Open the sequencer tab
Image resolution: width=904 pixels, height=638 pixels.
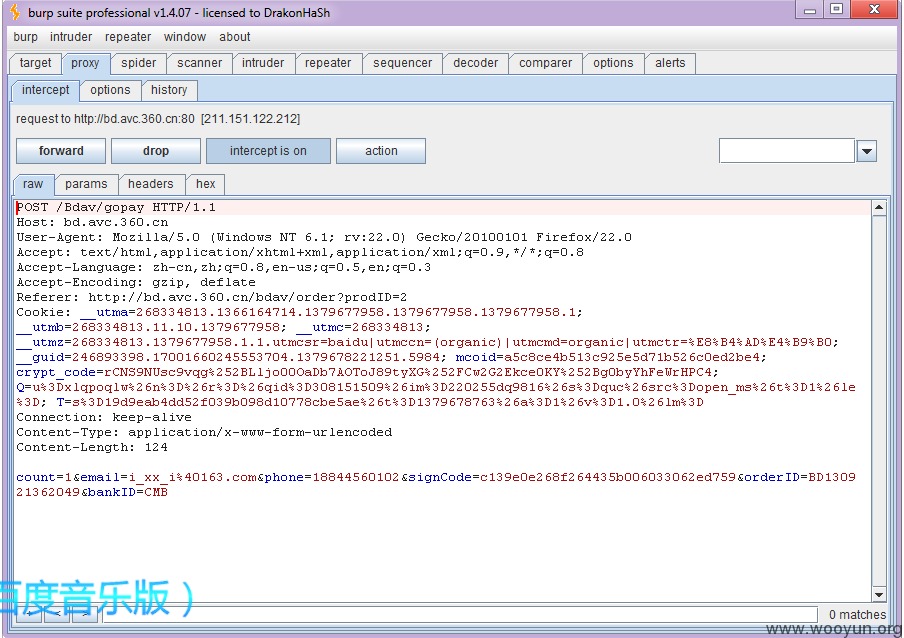coord(402,63)
